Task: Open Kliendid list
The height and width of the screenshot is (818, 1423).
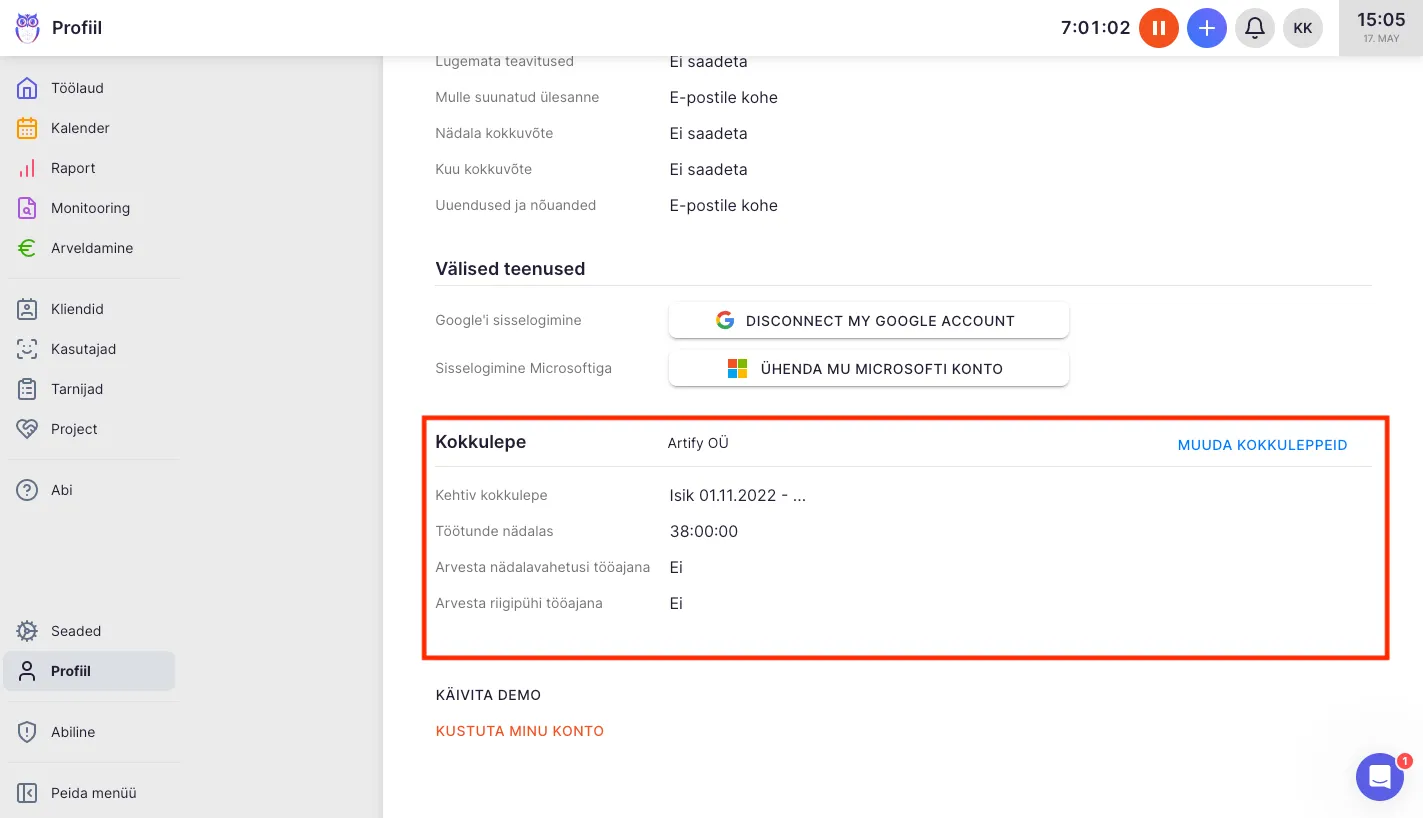Action: [x=77, y=309]
